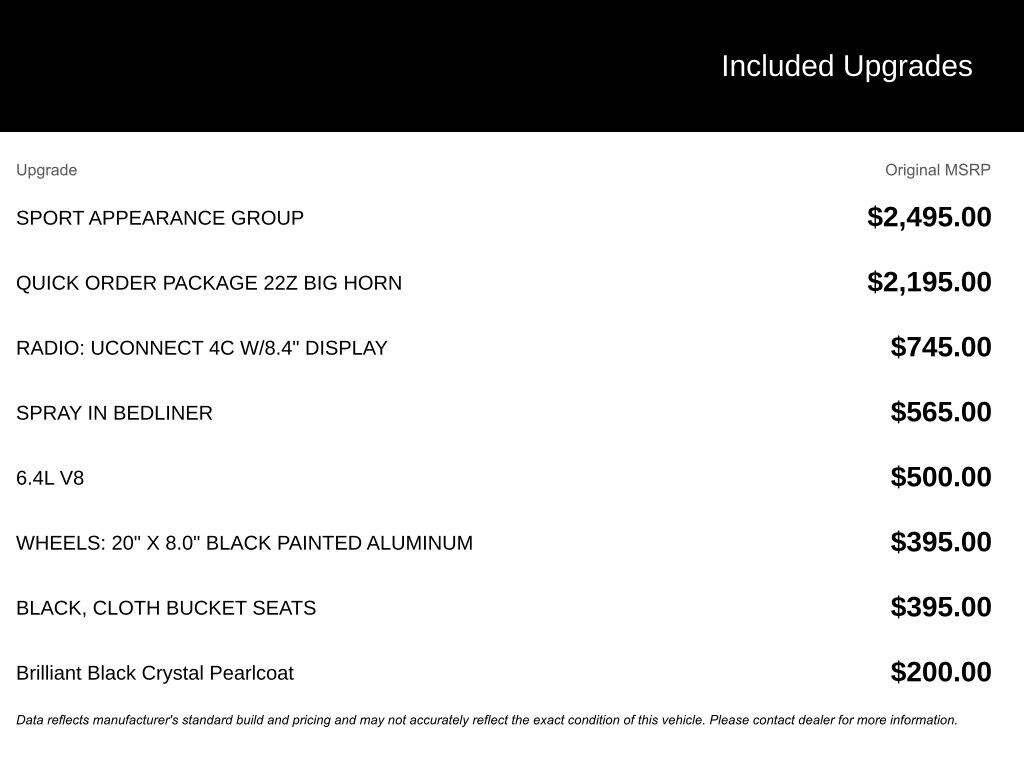
Task: Select the Black, Cloth Bucket Seats label
Action: point(166,608)
